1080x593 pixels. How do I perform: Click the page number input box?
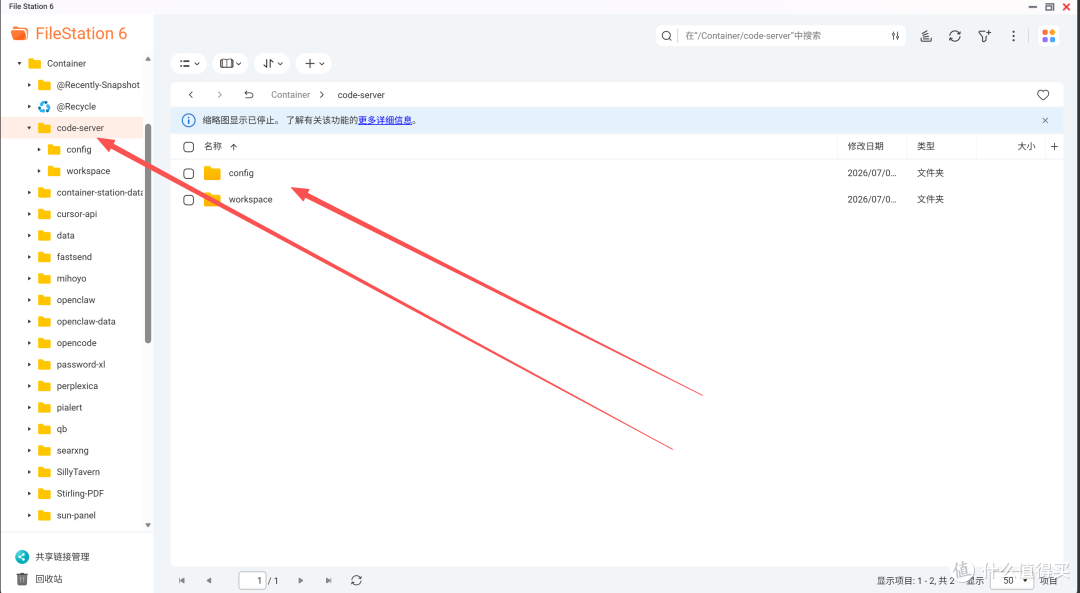[252, 581]
